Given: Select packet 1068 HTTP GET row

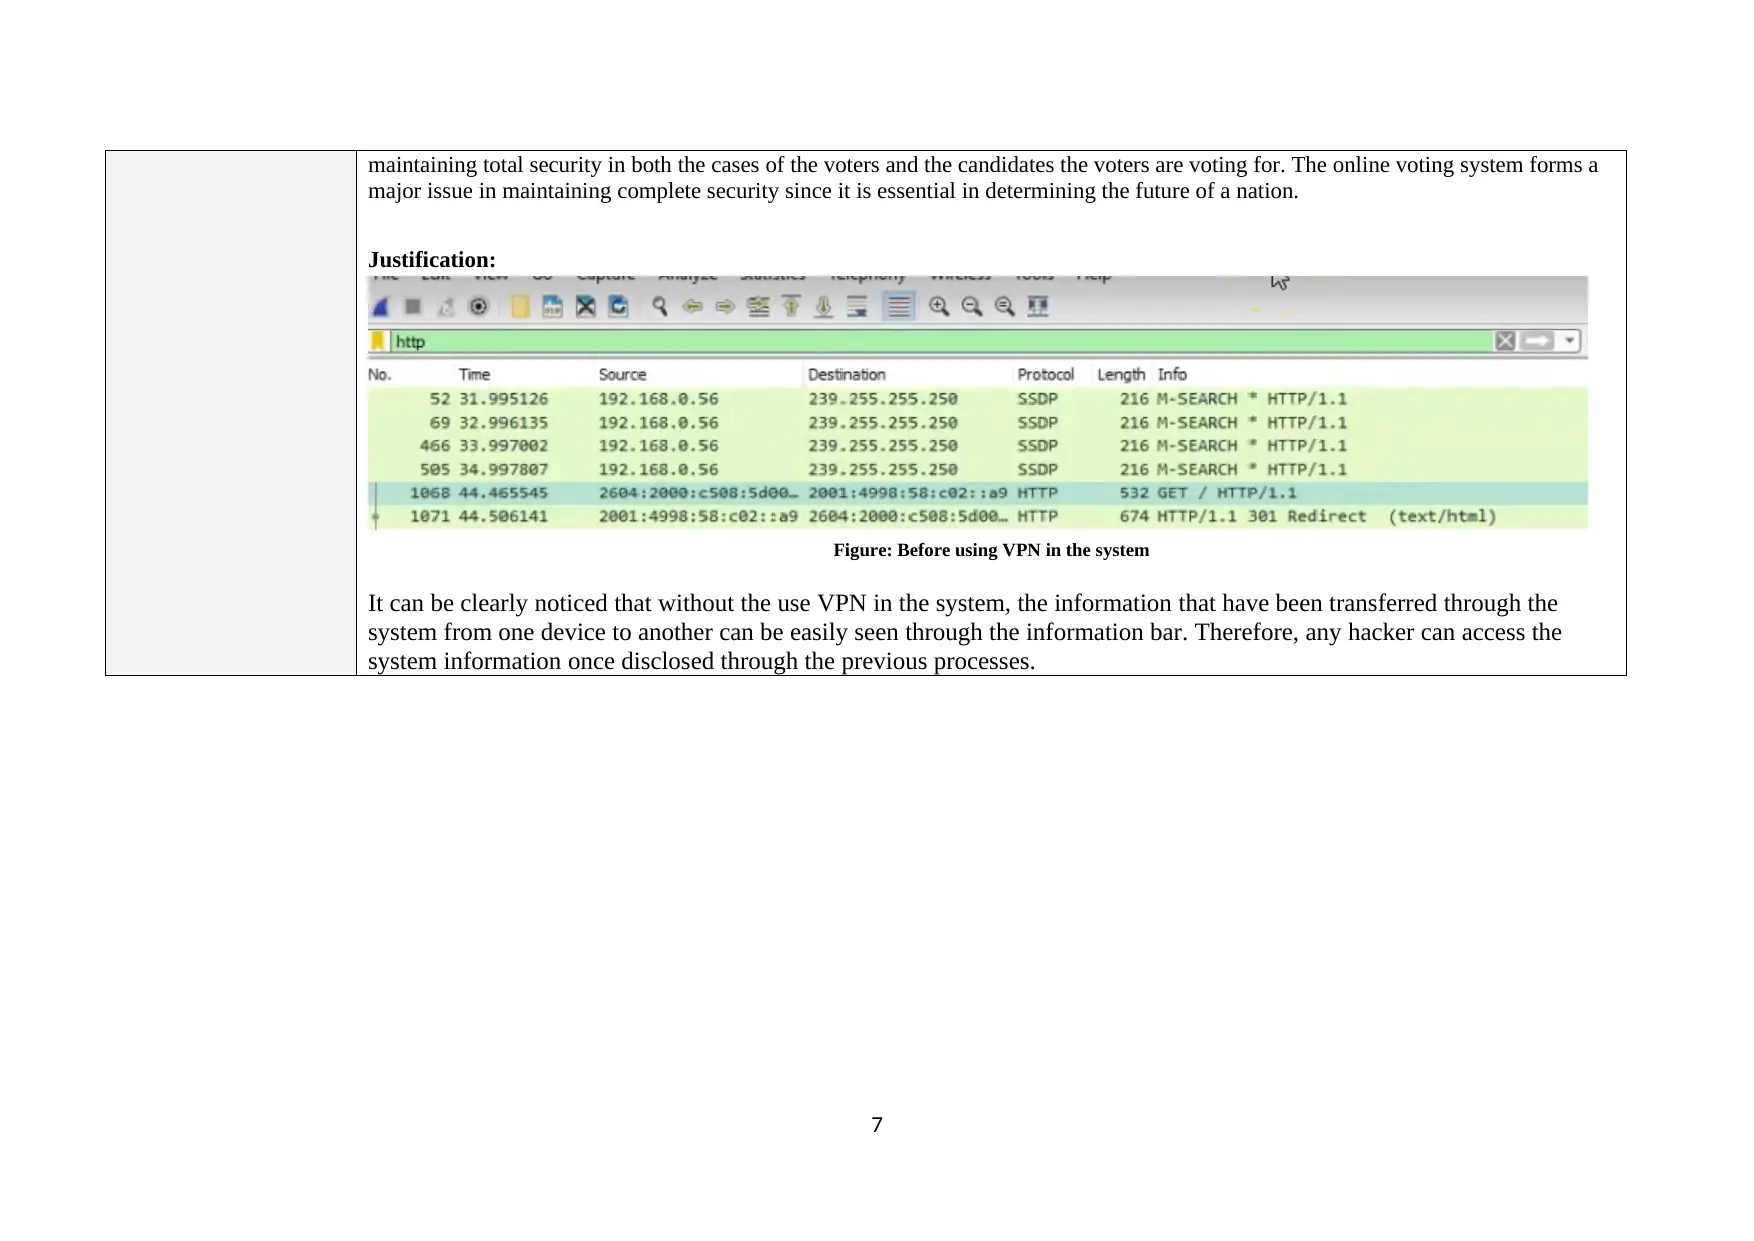Looking at the screenshot, I should click(978, 493).
